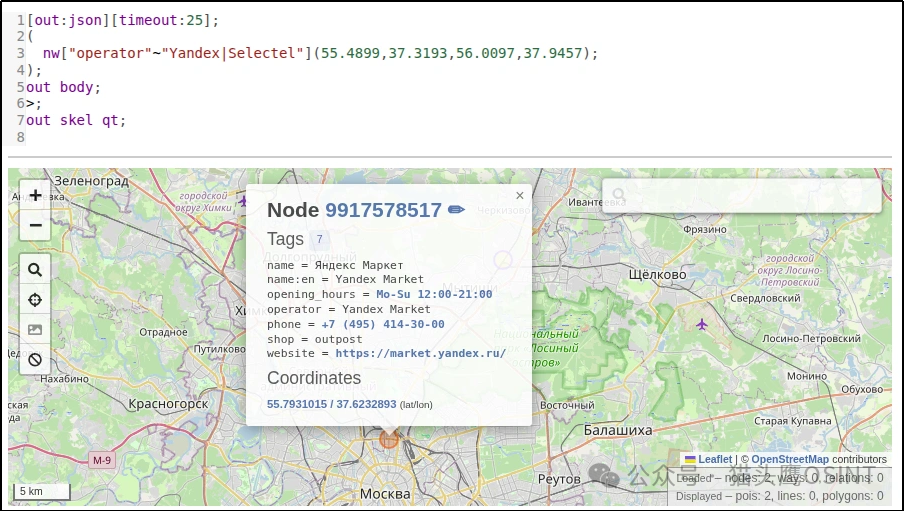Viewport: 904px width, 511px height.
Task: Zoom in on the map
Action: tap(35, 196)
